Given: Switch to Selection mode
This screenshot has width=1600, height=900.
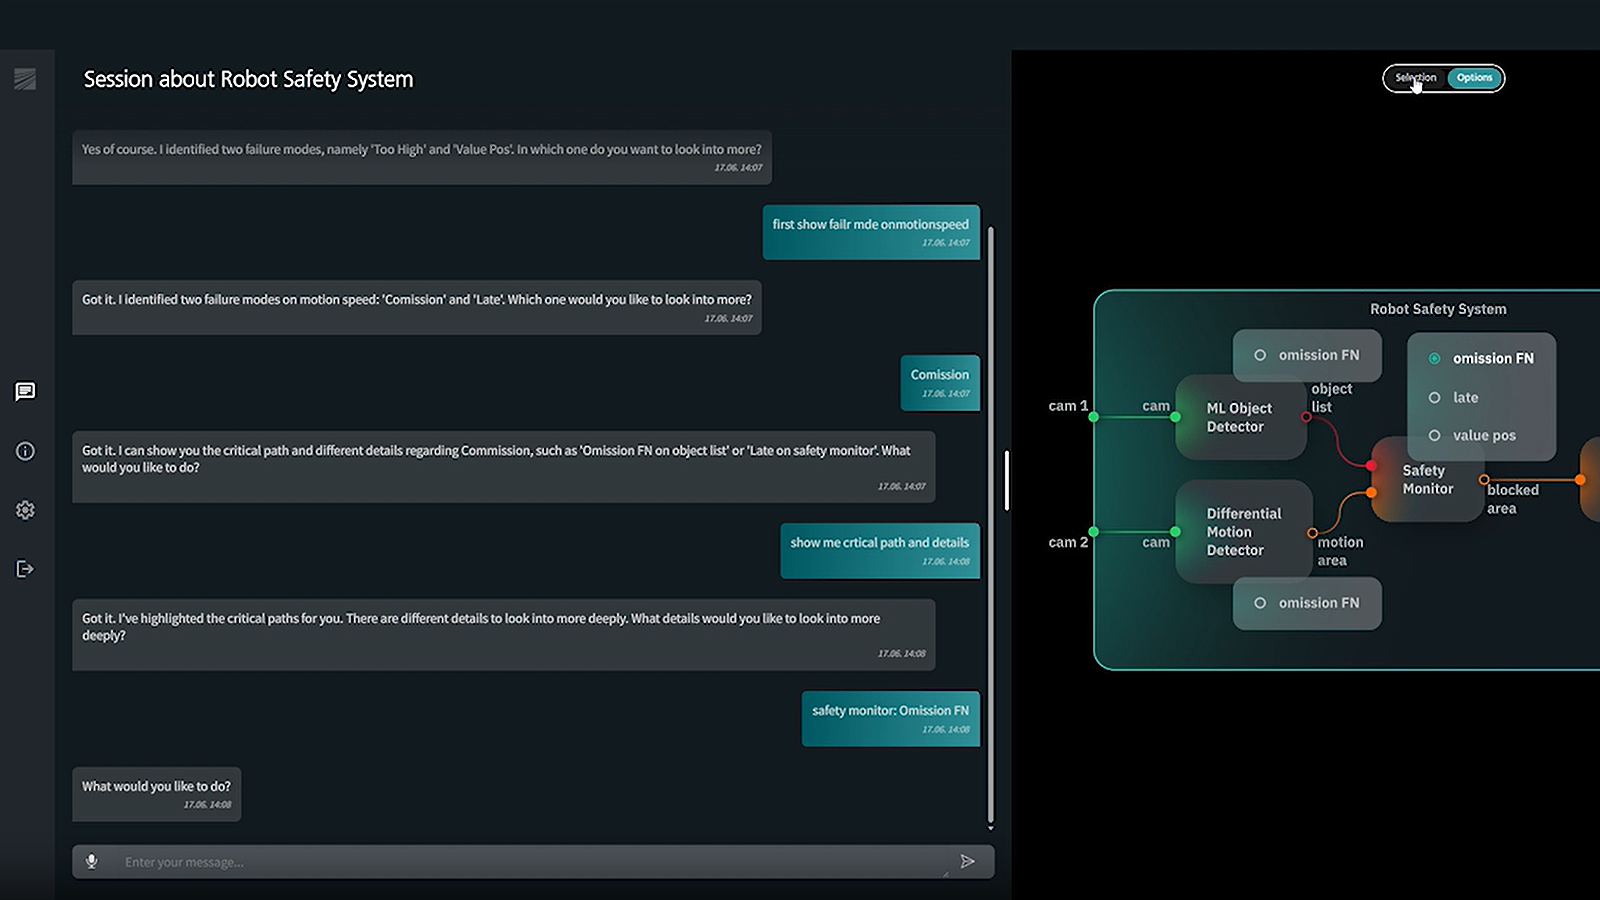Looking at the screenshot, I should click(1415, 78).
